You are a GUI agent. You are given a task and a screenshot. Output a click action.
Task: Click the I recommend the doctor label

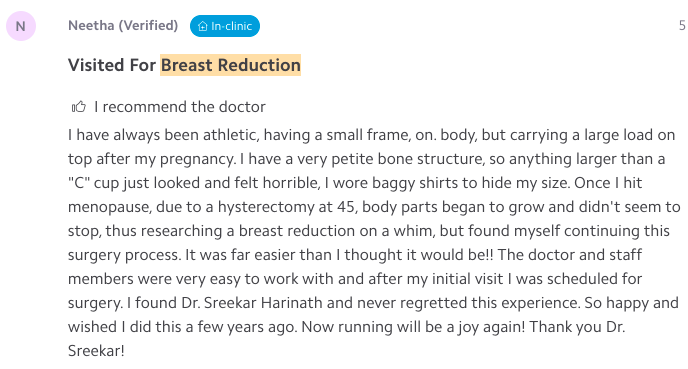180,107
